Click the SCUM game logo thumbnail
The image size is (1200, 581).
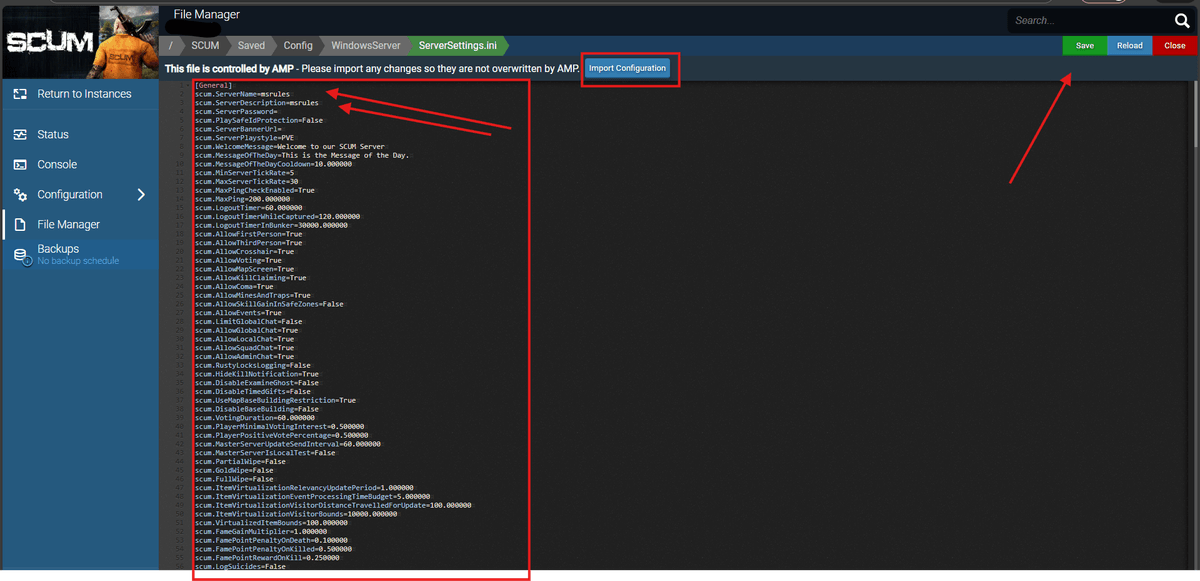click(x=79, y=41)
